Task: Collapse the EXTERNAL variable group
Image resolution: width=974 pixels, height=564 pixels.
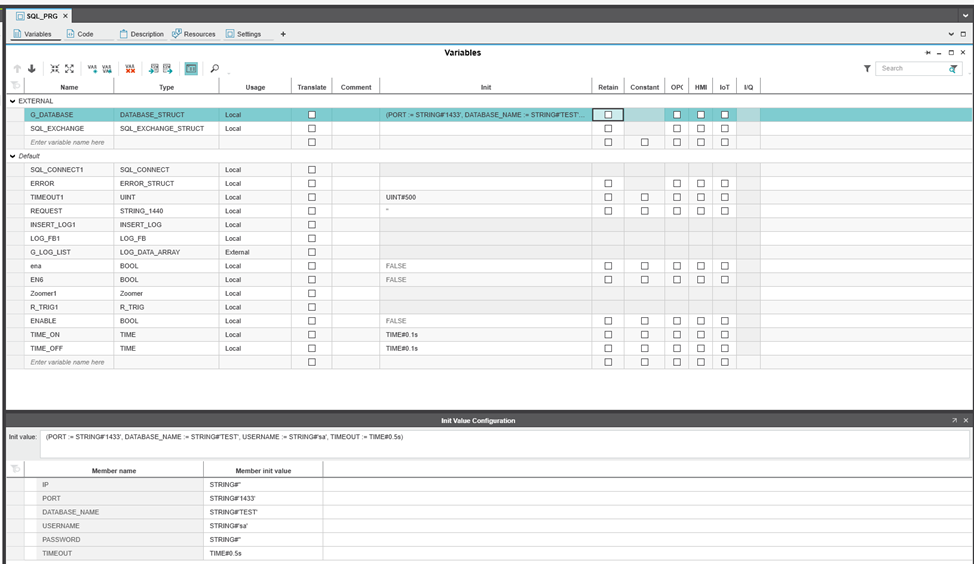Action: point(13,101)
